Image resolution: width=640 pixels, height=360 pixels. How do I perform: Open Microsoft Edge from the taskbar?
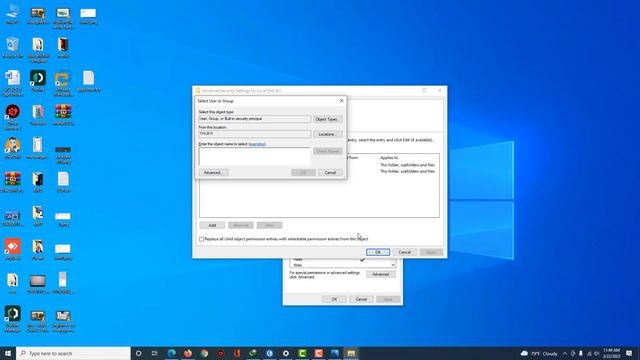[171, 353]
